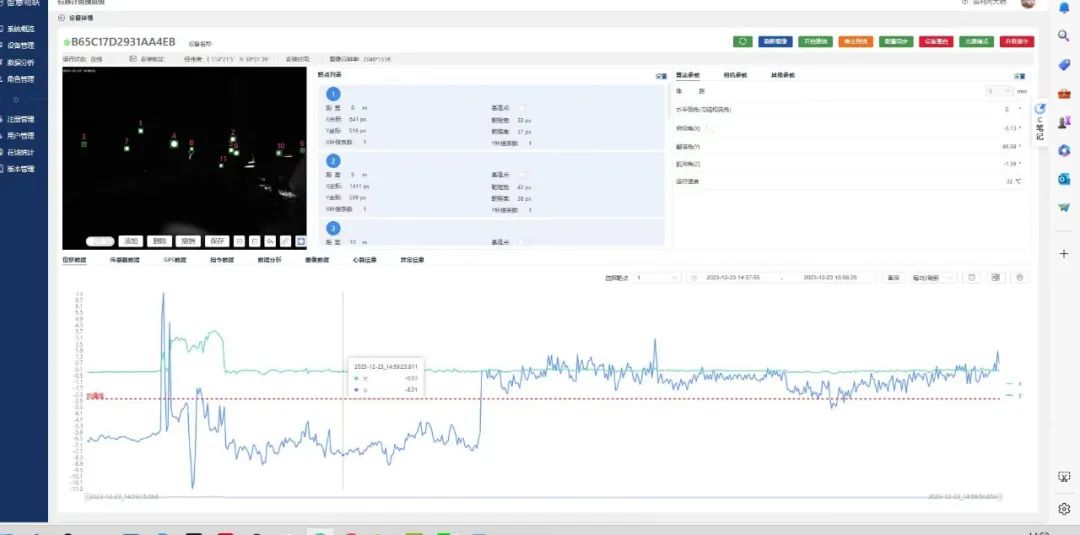Toggle the 基准点 switch for target 1
Screen dimensions: 1080x535
pyautogui.click(x=525, y=107)
